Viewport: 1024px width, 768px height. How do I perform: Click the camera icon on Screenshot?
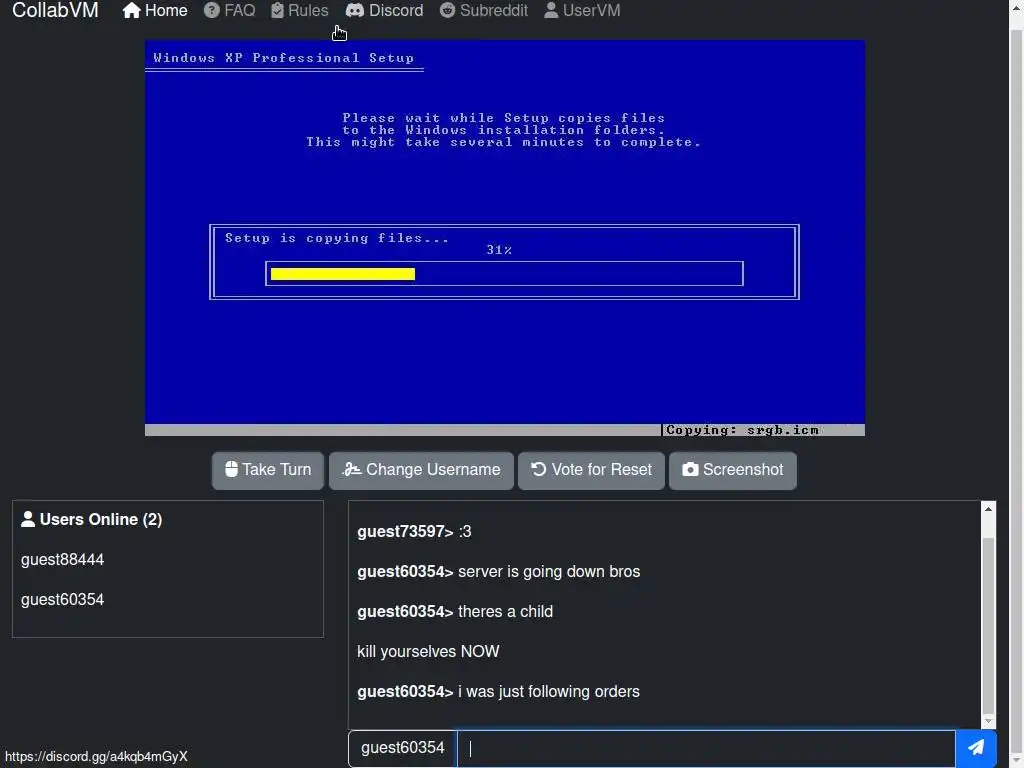pyautogui.click(x=690, y=470)
